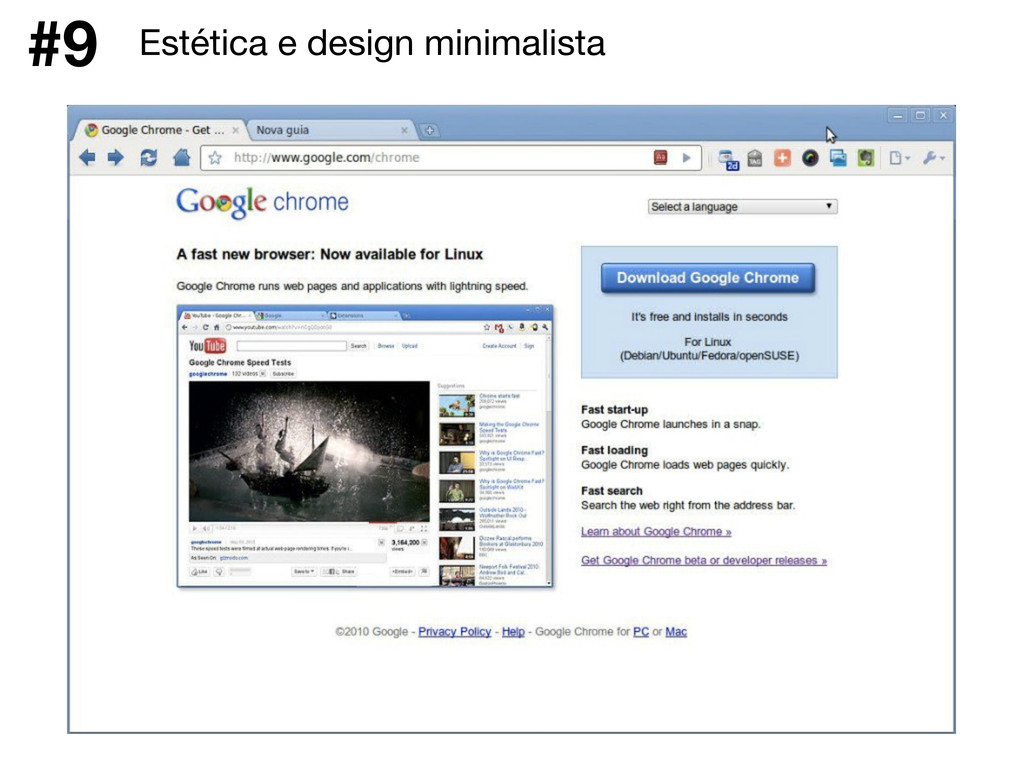Open Get Google Chrome beta or developer releases link
This screenshot has height=768, width=1024.
click(x=704, y=560)
